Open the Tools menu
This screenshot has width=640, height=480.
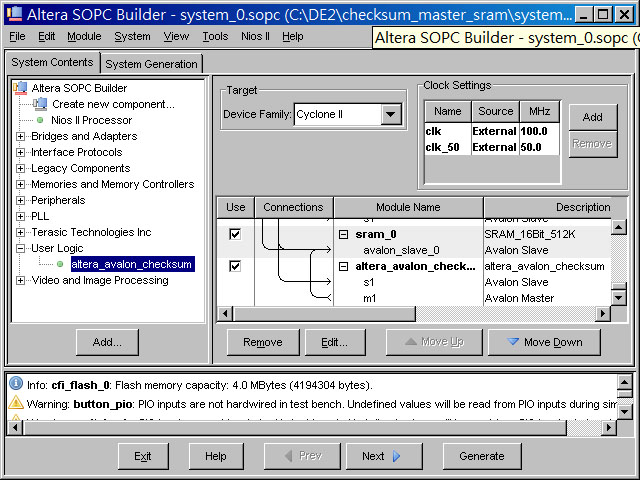(215, 37)
